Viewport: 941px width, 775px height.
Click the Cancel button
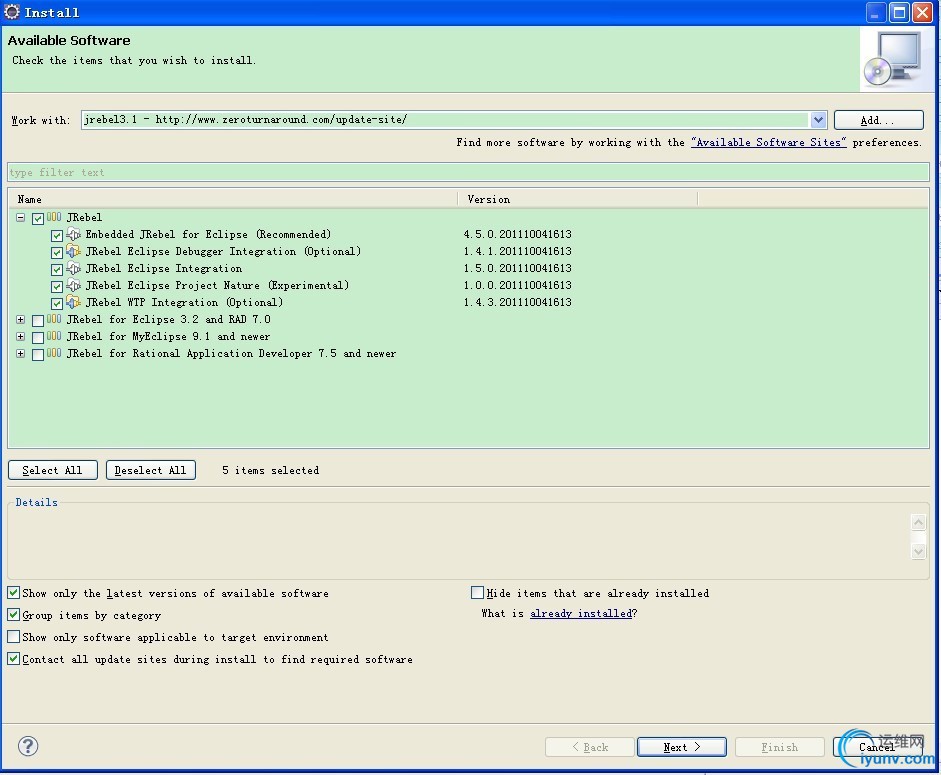[877, 747]
